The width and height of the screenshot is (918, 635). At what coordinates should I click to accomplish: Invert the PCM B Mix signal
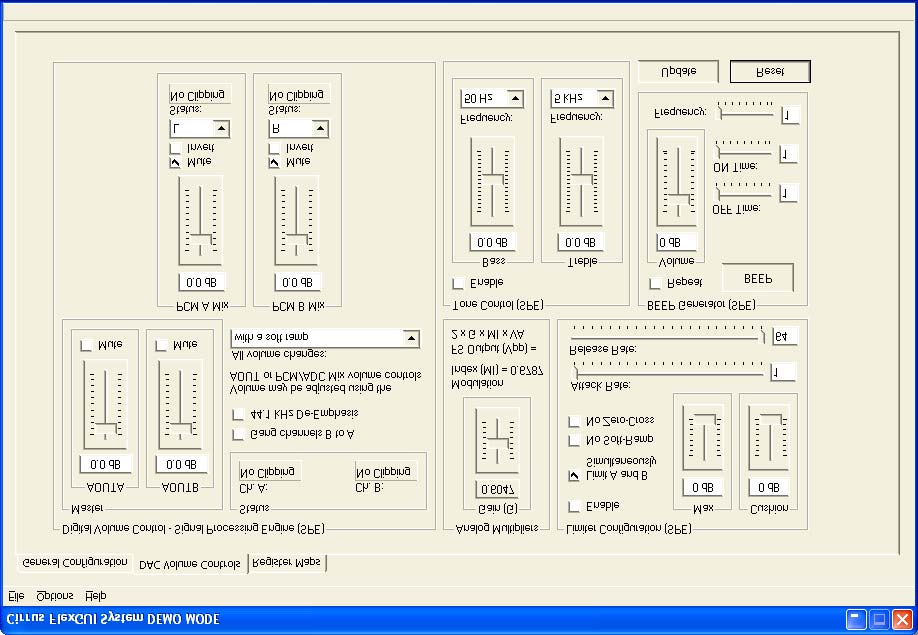(273, 148)
